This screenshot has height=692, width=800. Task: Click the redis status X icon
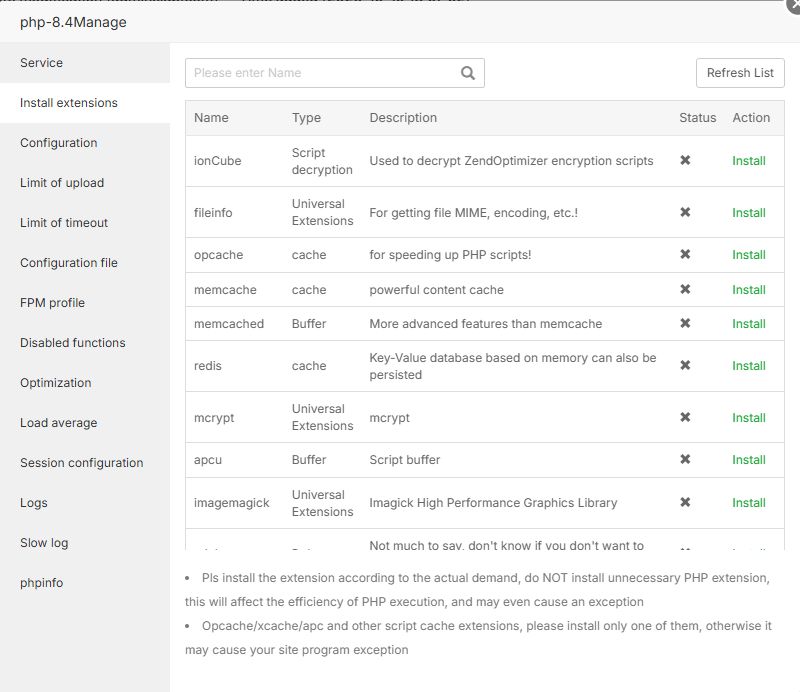click(x=685, y=365)
